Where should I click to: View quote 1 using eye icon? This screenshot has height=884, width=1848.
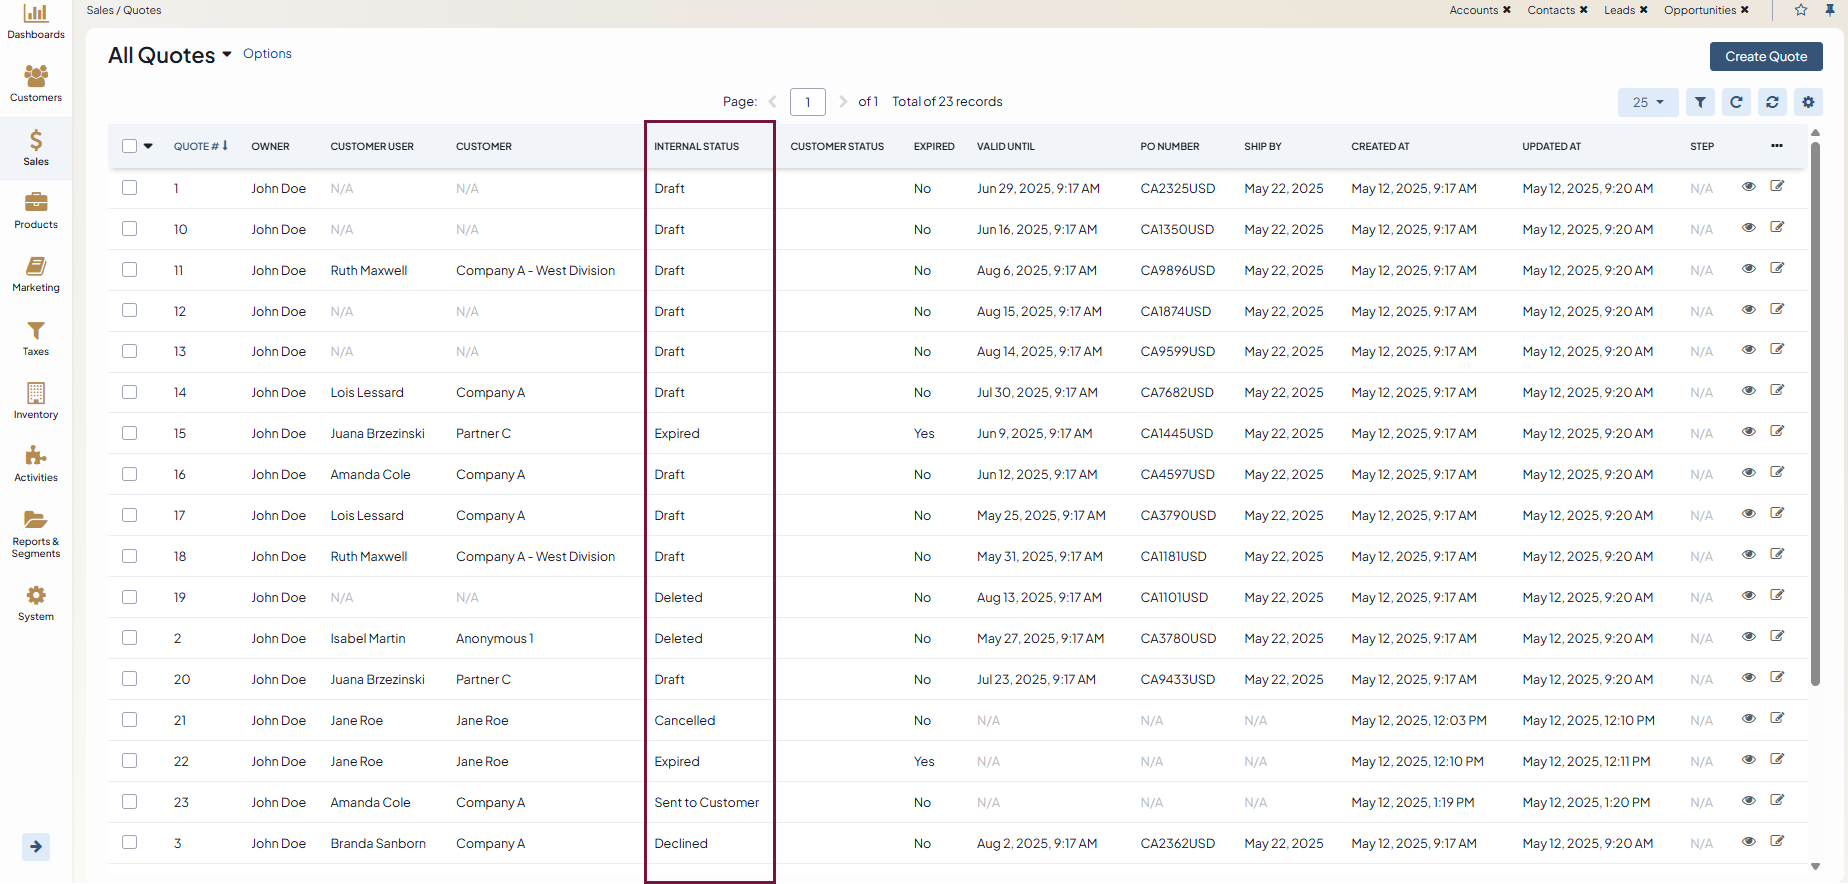[x=1749, y=187]
